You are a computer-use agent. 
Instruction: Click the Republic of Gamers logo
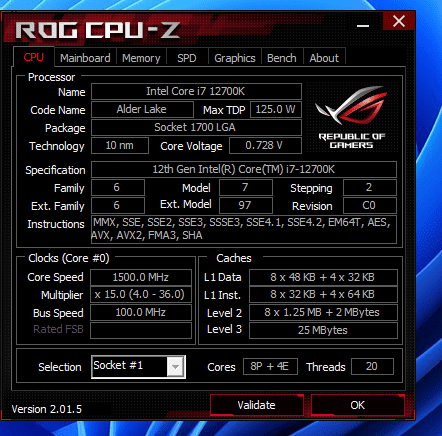pos(352,117)
